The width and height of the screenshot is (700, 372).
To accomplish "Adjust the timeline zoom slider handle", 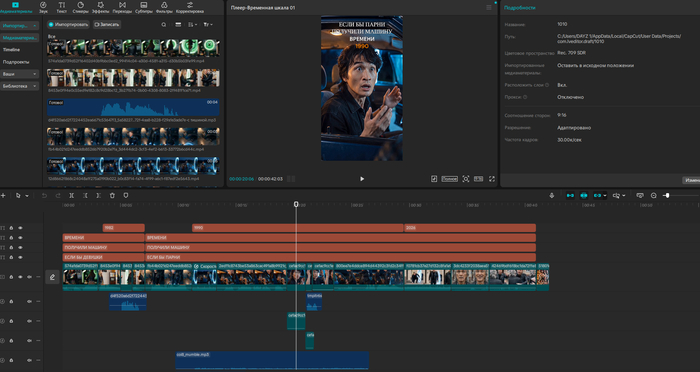I will 667,196.
